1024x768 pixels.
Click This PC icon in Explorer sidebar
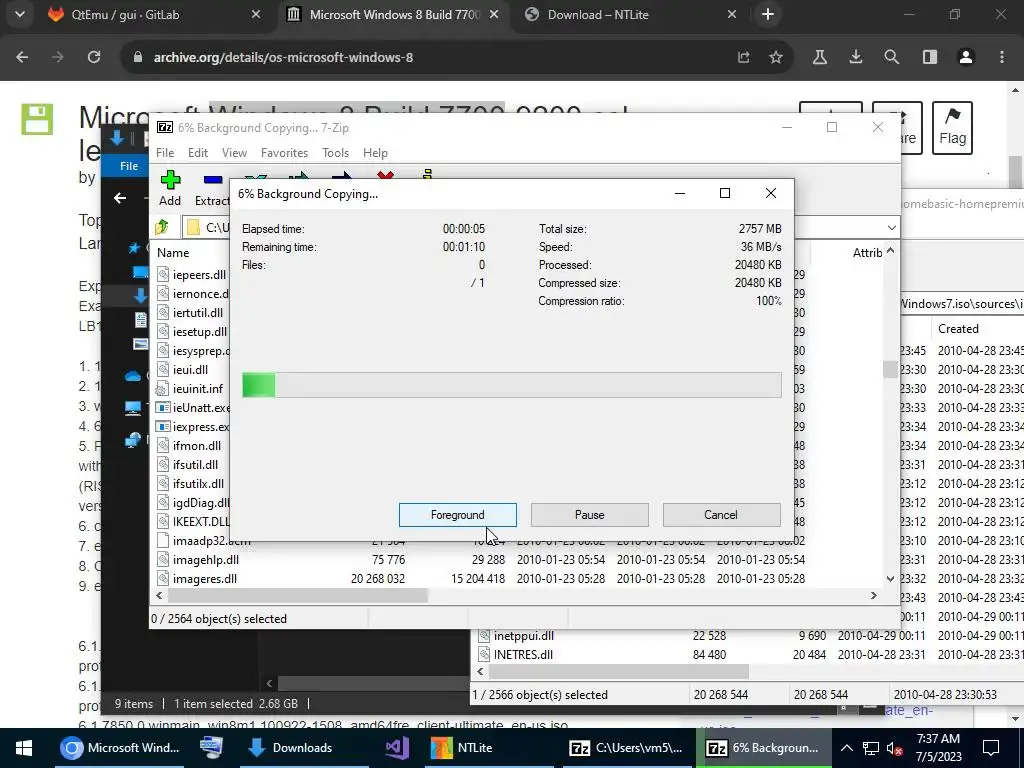point(133,408)
